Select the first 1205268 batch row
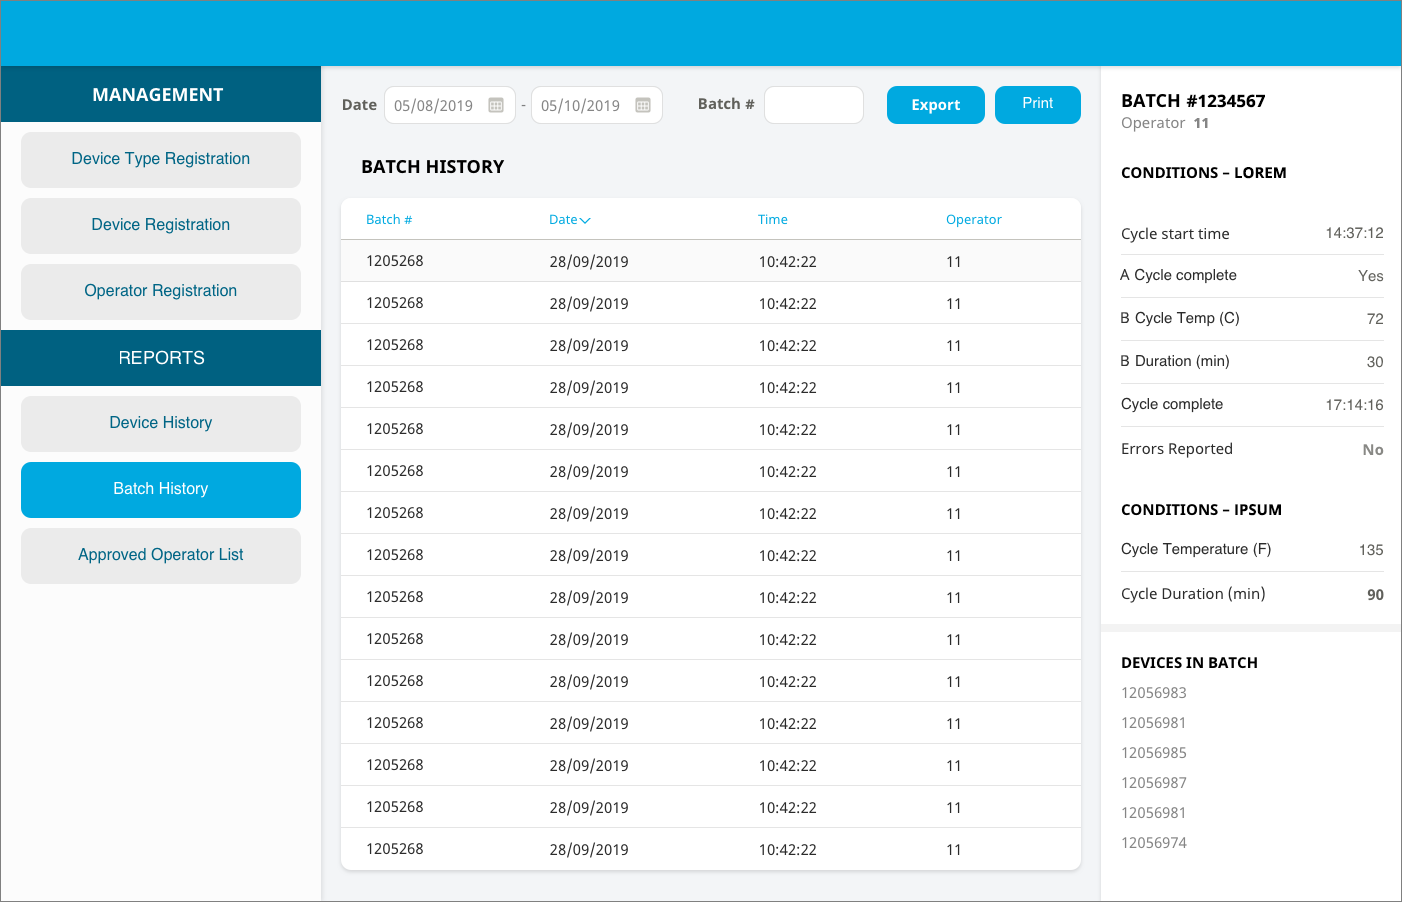The height and width of the screenshot is (902, 1402). tap(700, 260)
